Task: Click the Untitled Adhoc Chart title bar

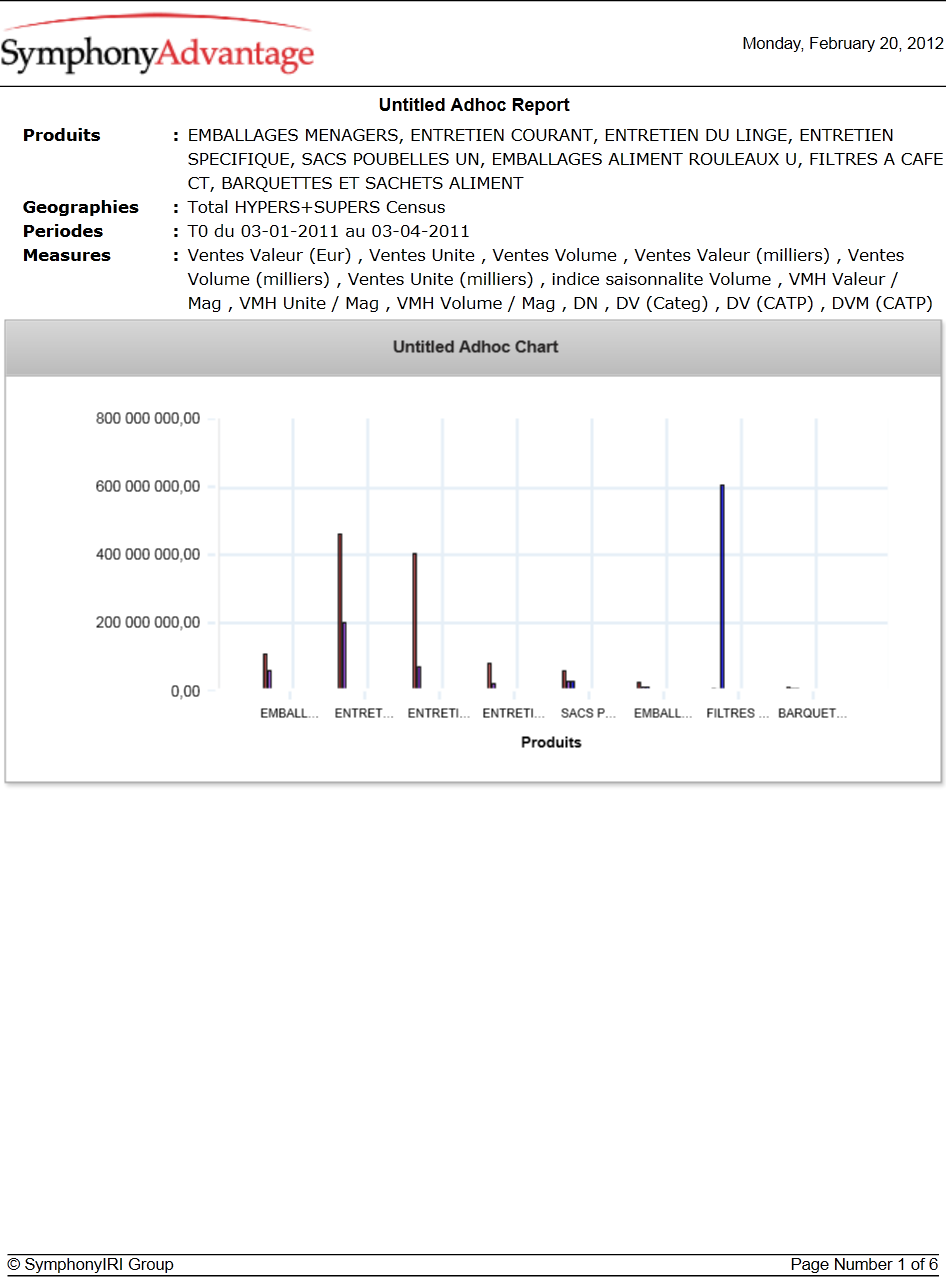Action: pos(474,348)
